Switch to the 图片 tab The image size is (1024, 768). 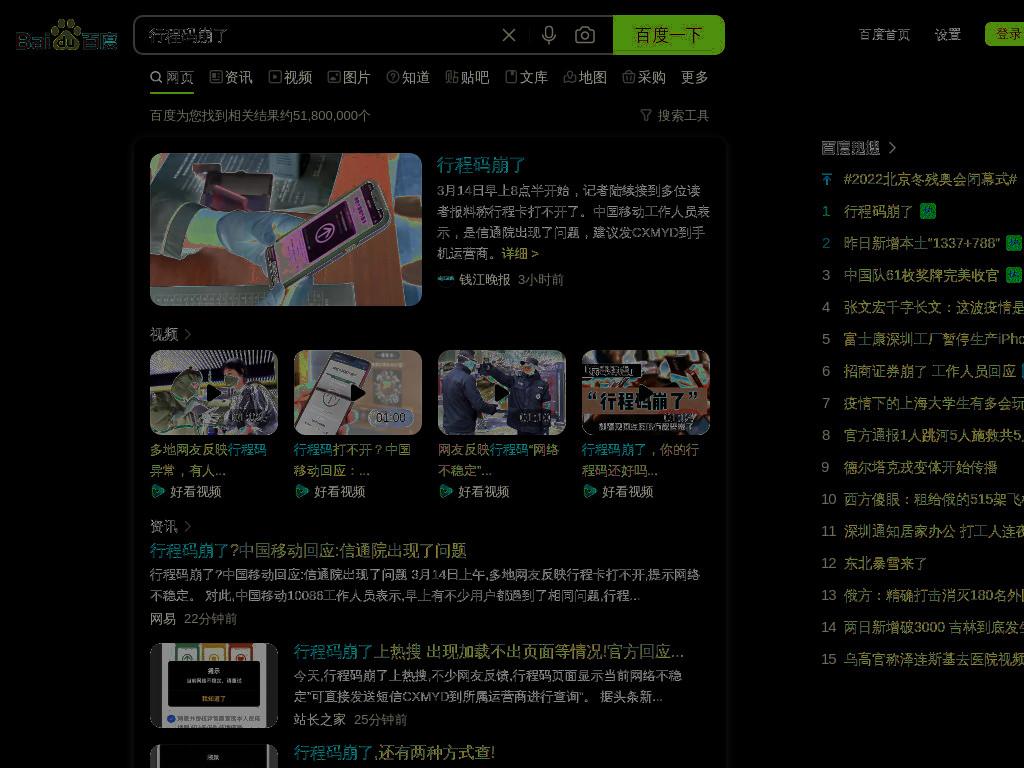point(349,78)
